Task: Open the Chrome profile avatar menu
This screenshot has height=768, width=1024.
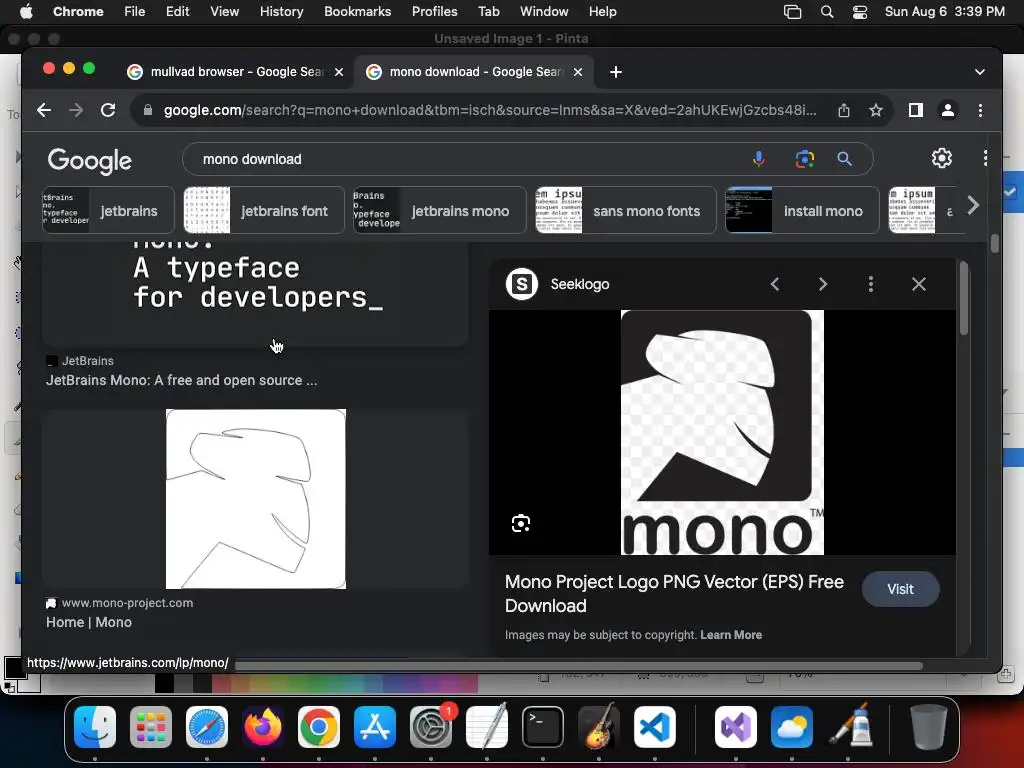Action: point(948,110)
